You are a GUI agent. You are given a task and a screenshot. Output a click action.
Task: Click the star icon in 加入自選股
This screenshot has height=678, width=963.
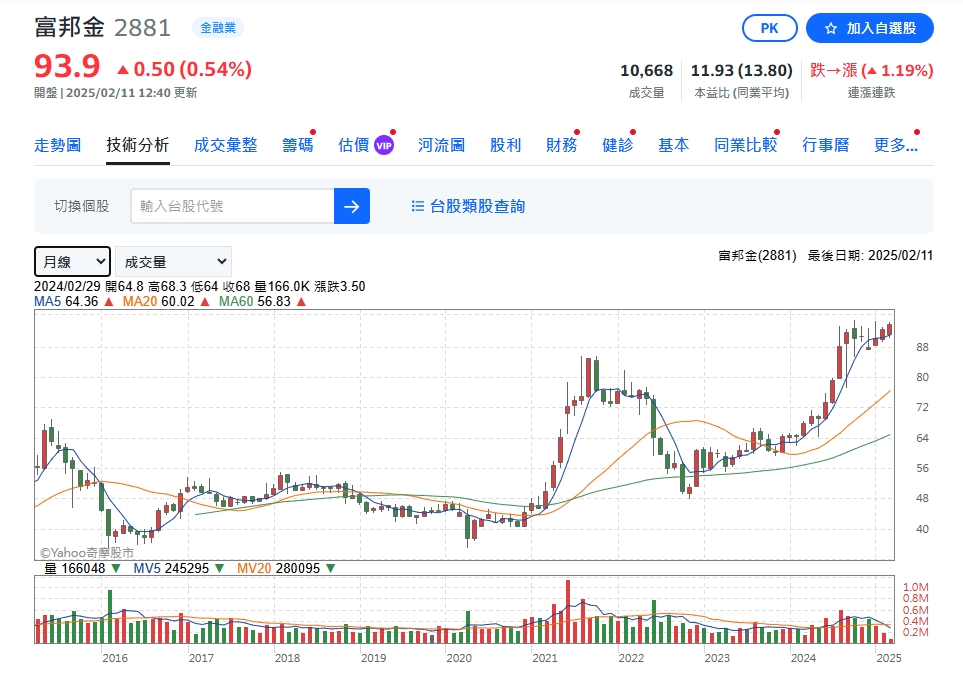pos(830,28)
